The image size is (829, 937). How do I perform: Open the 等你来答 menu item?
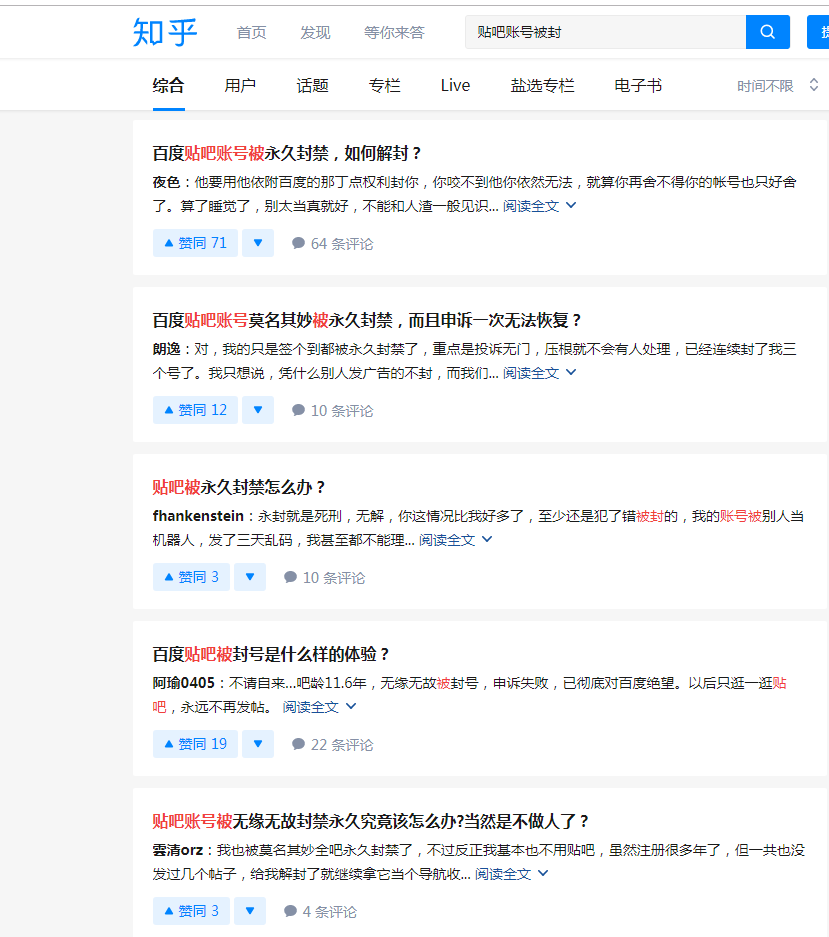pos(394,31)
